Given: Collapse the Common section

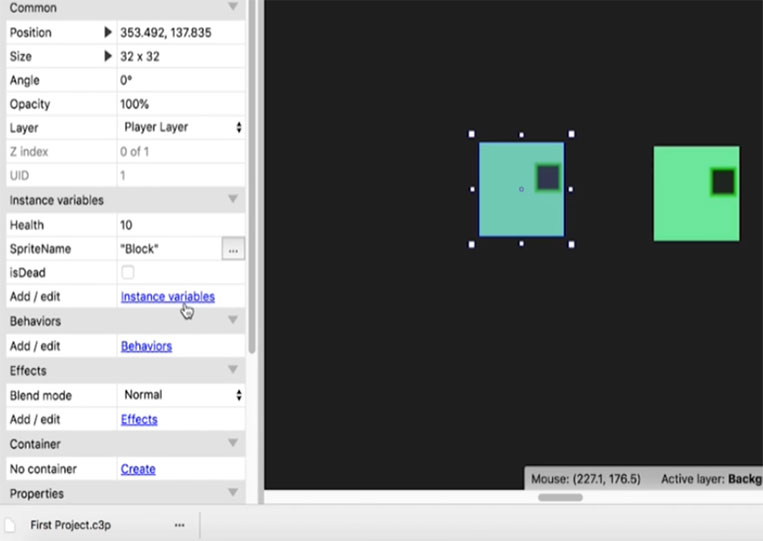Looking at the screenshot, I should (x=233, y=6).
